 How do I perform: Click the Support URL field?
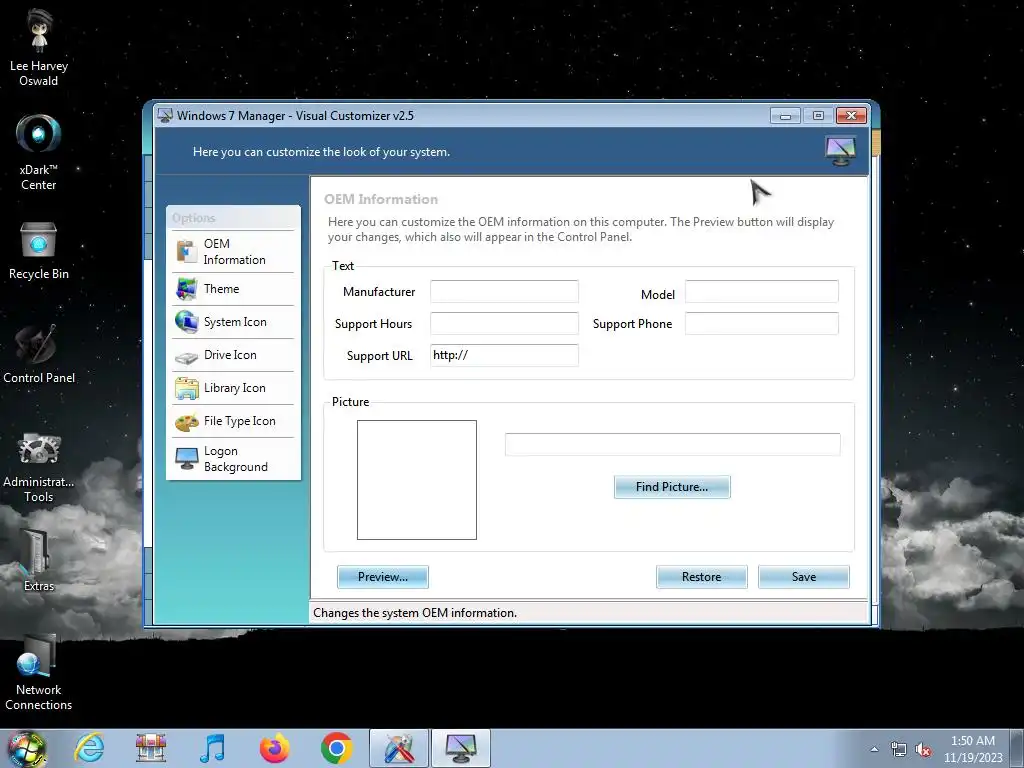pyautogui.click(x=504, y=355)
